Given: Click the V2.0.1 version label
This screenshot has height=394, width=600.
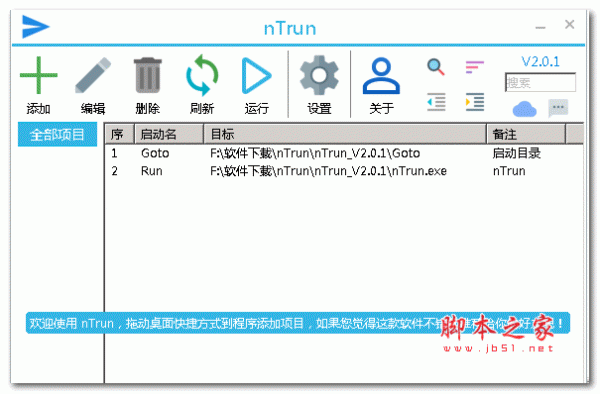Looking at the screenshot, I should coord(540,62).
